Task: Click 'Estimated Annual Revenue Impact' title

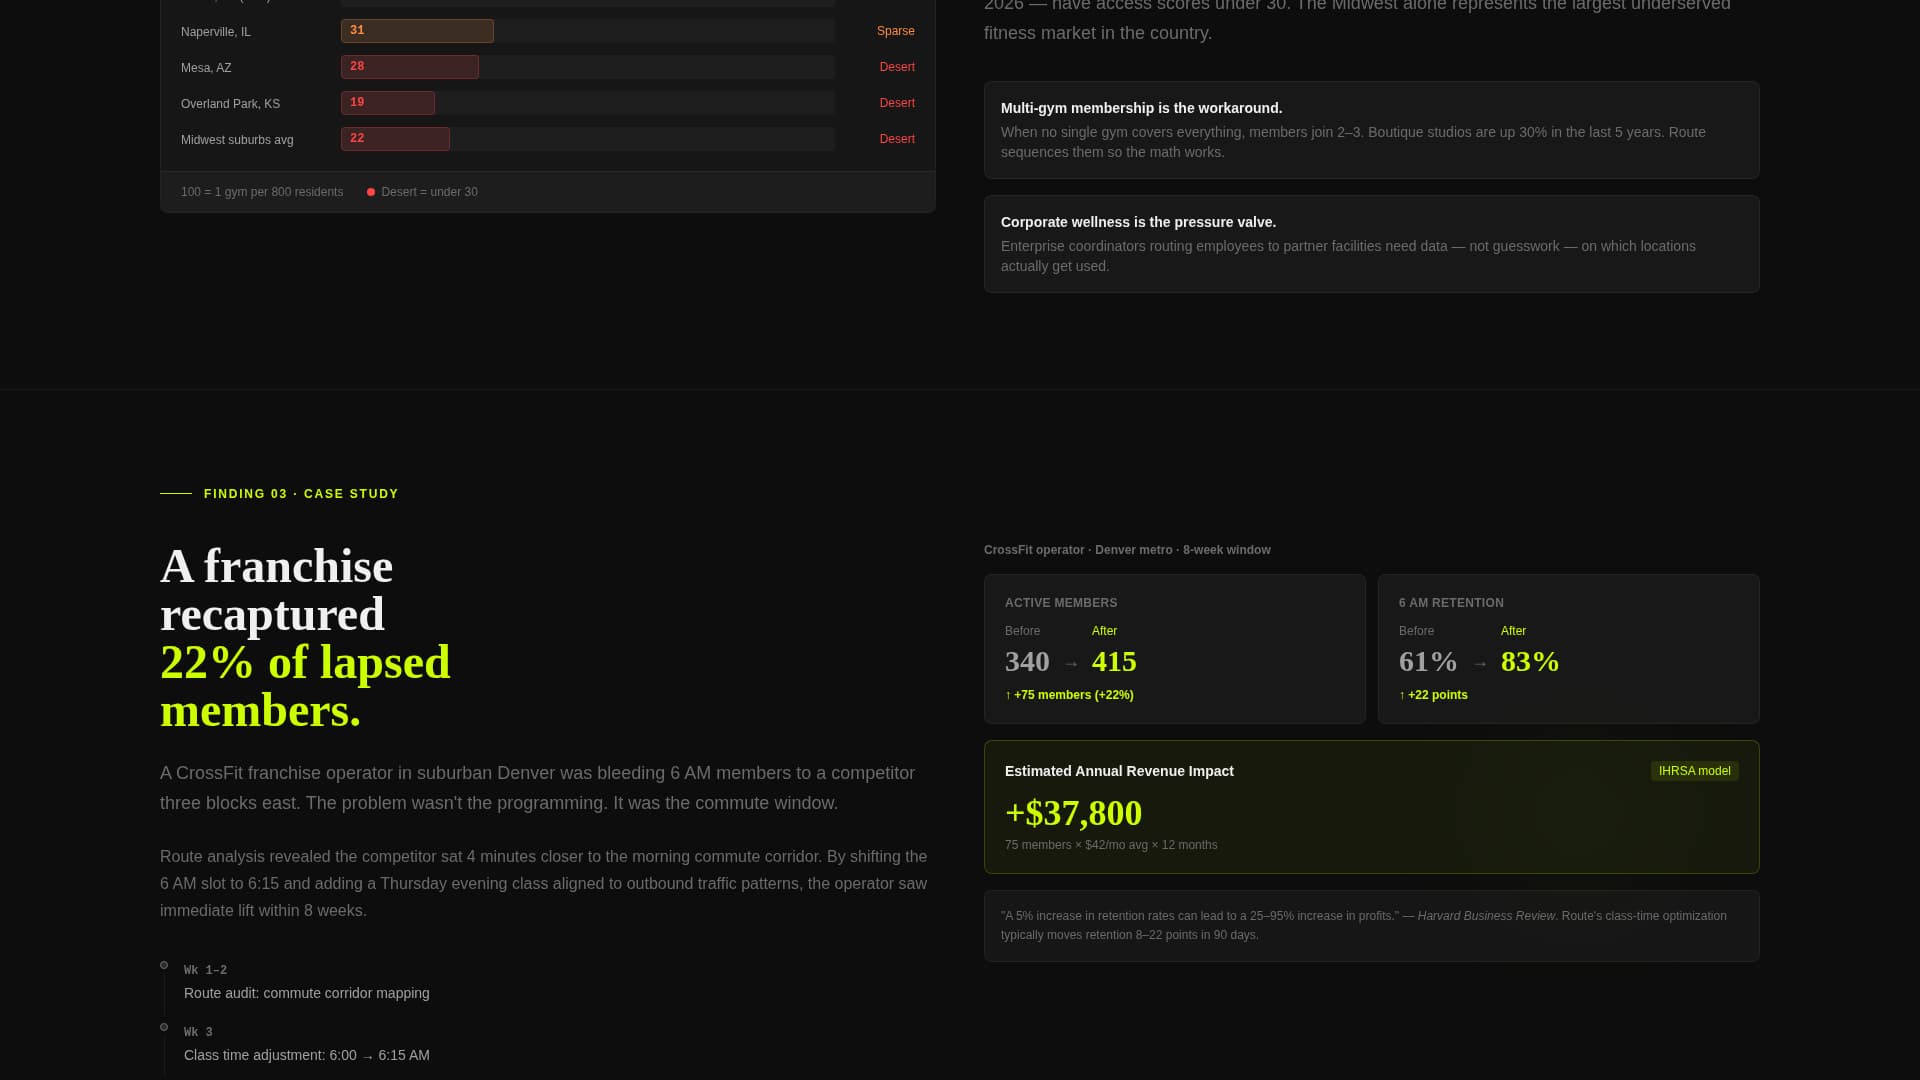Action: (1119, 771)
